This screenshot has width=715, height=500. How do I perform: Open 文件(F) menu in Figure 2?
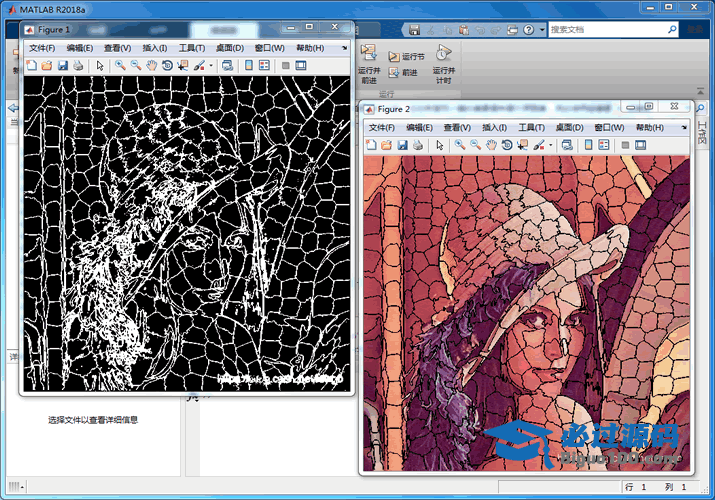tap(382, 127)
